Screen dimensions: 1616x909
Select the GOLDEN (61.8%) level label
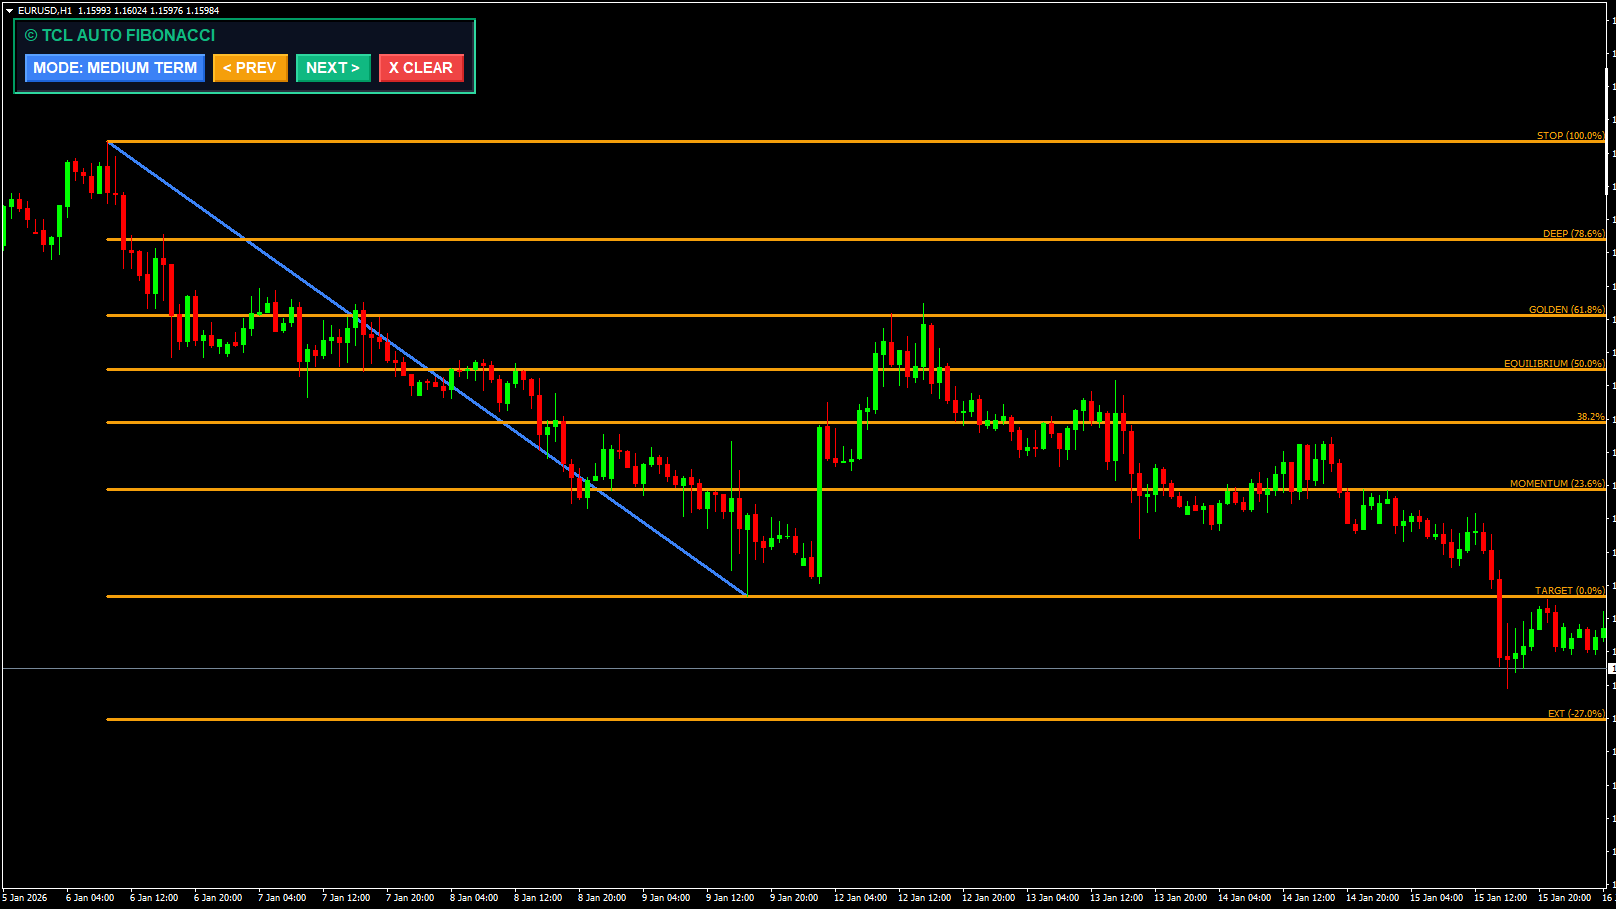(x=1565, y=309)
